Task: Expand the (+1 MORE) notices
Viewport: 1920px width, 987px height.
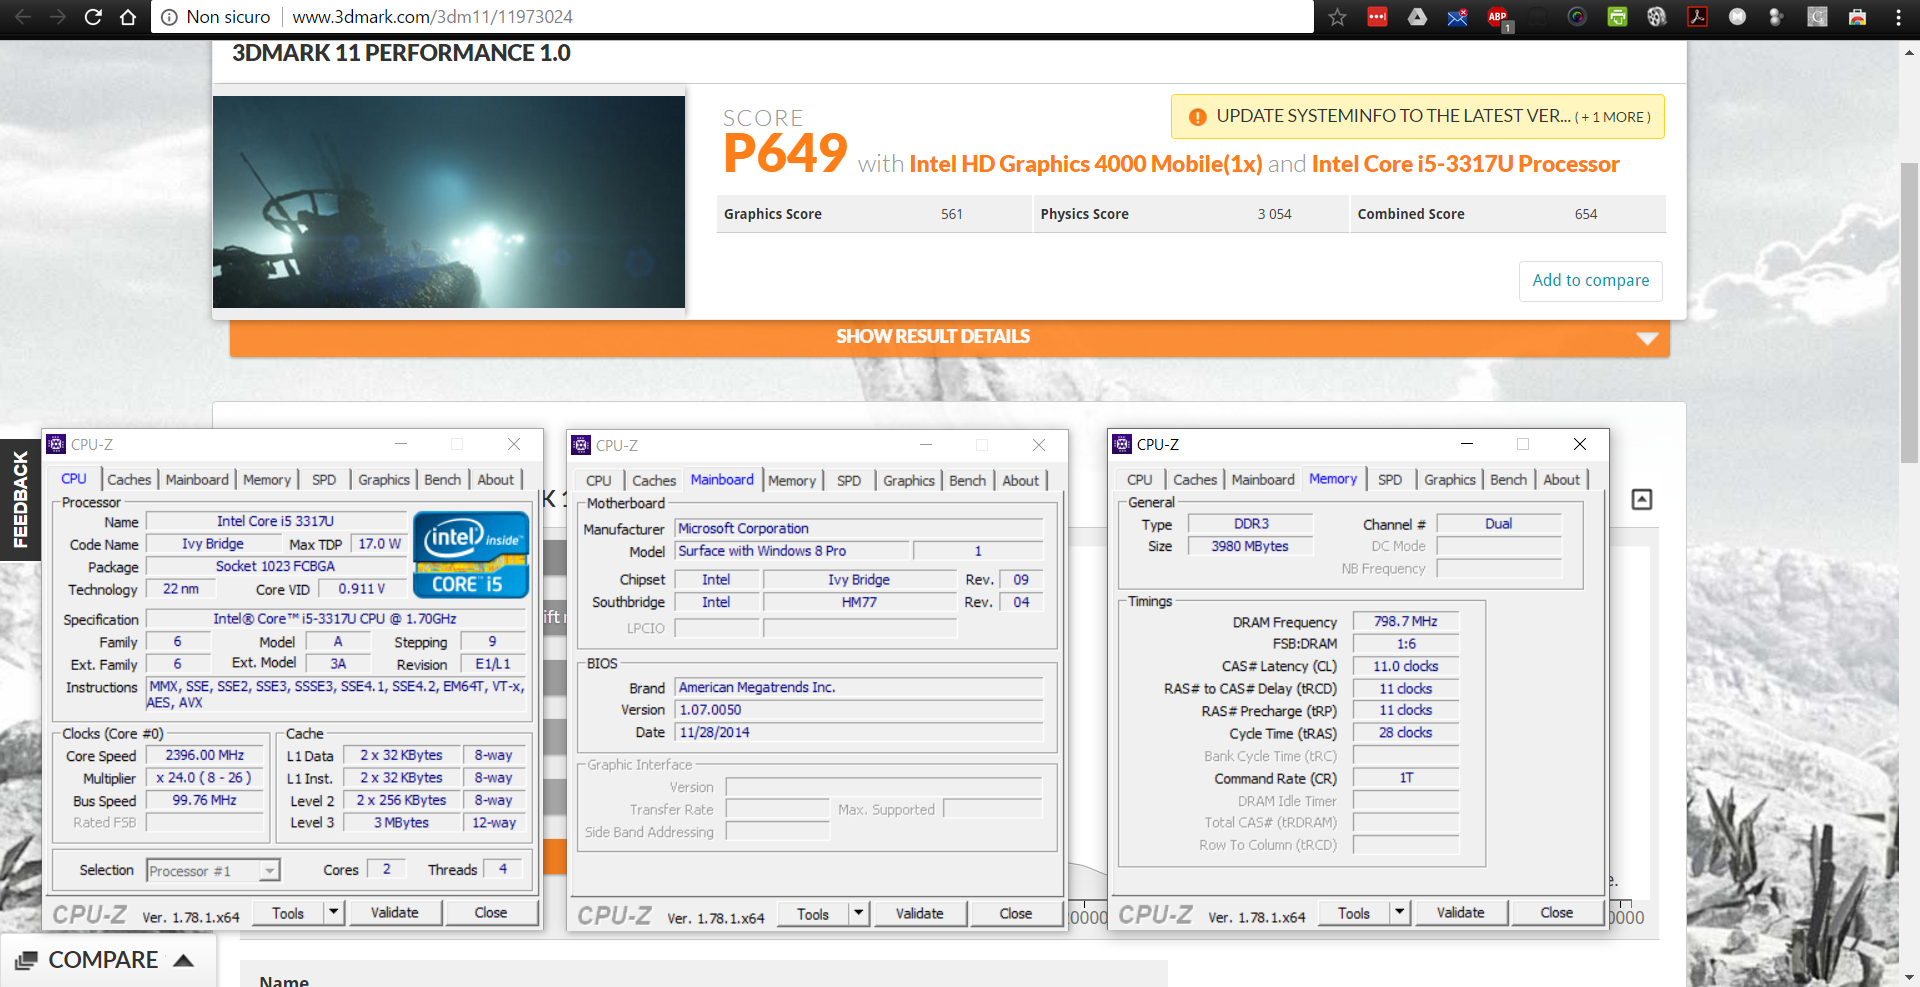Action: click(1613, 117)
